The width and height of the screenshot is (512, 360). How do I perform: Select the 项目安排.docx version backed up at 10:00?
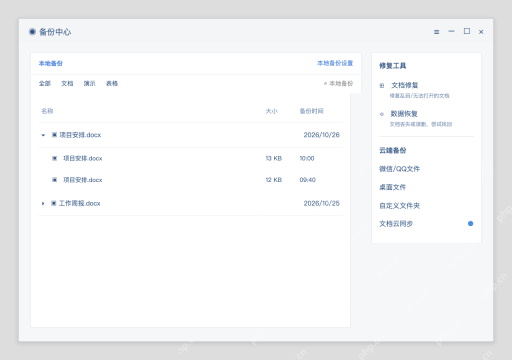click(83, 158)
